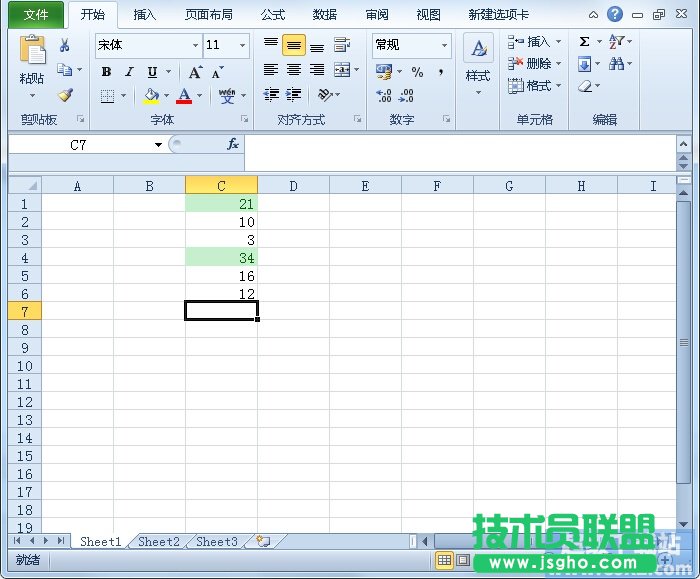Toggle Bold formatting
The height and width of the screenshot is (579, 700).
tap(106, 72)
